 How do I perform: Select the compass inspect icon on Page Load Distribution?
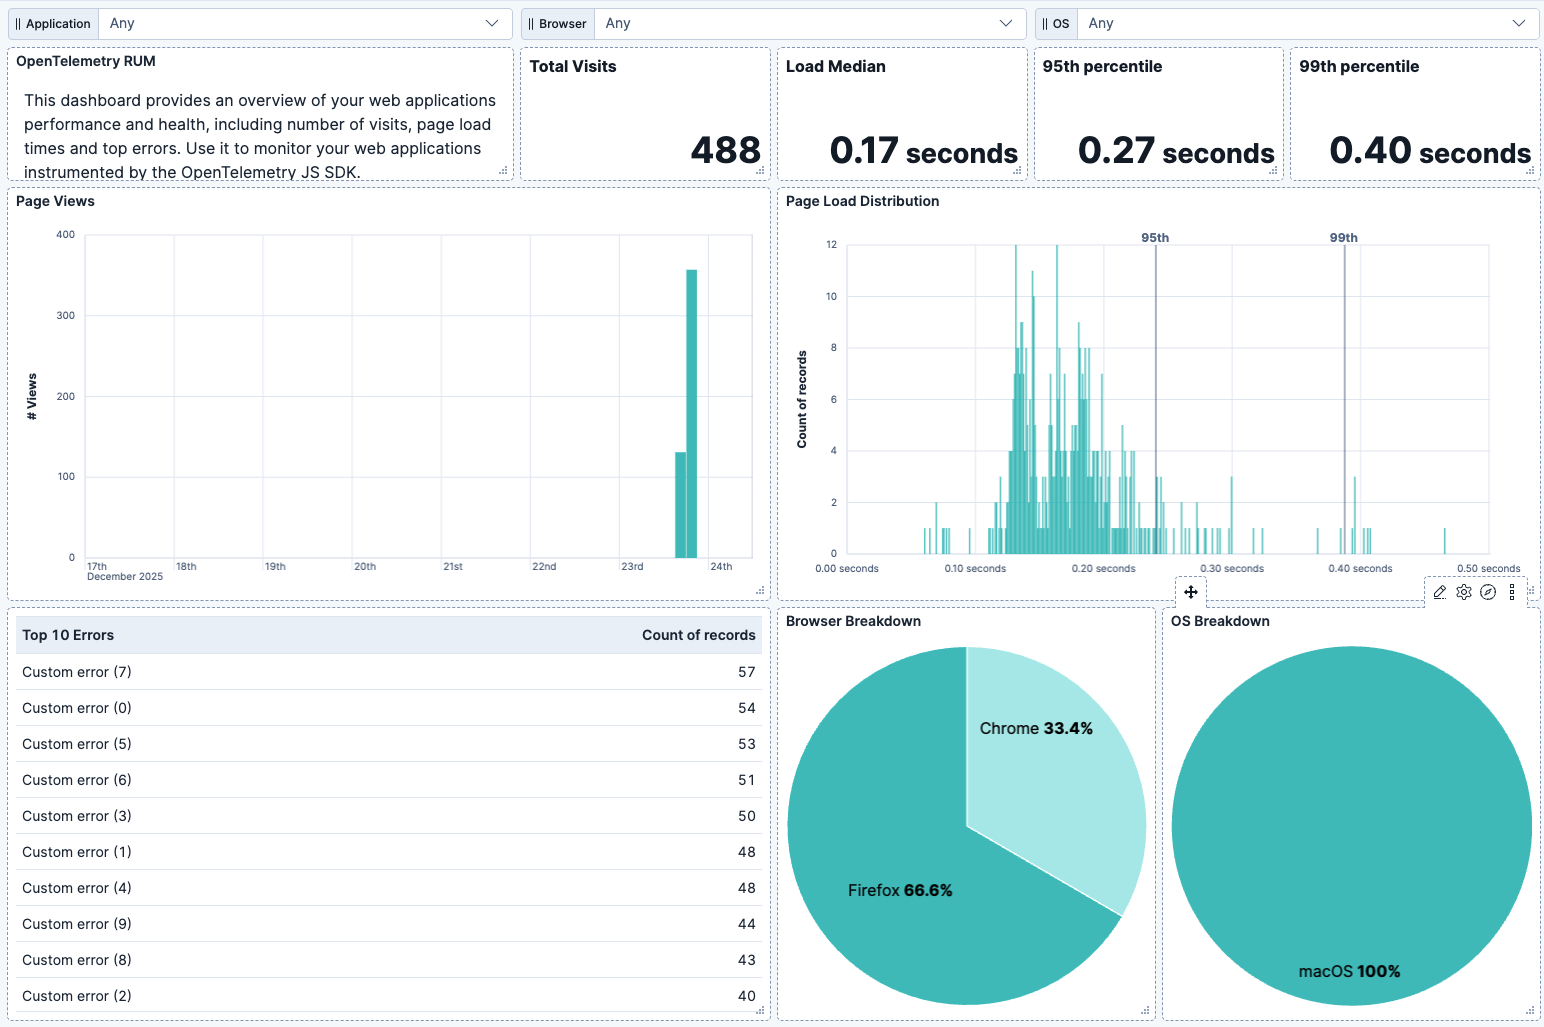click(x=1488, y=592)
